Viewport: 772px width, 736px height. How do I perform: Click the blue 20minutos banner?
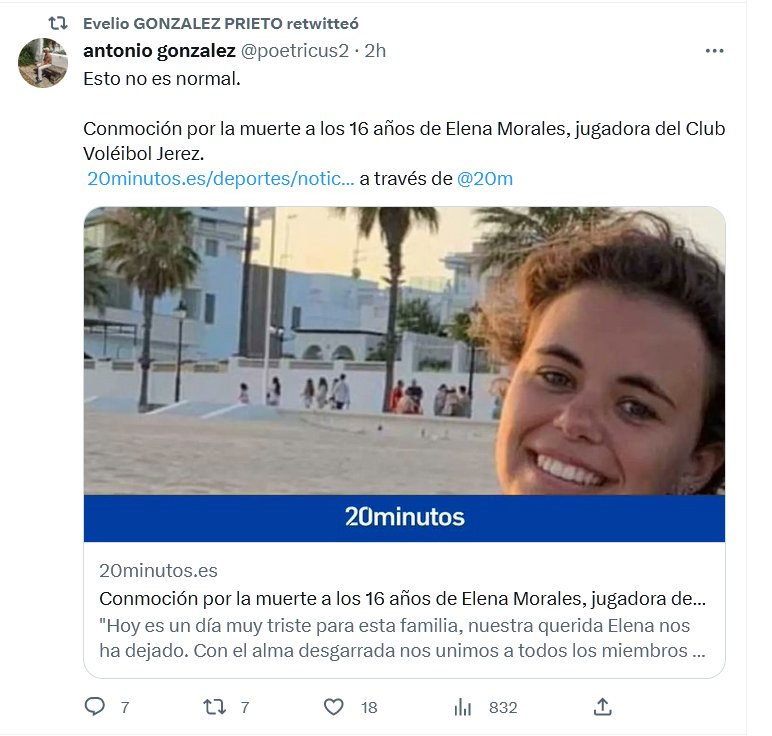coord(404,518)
